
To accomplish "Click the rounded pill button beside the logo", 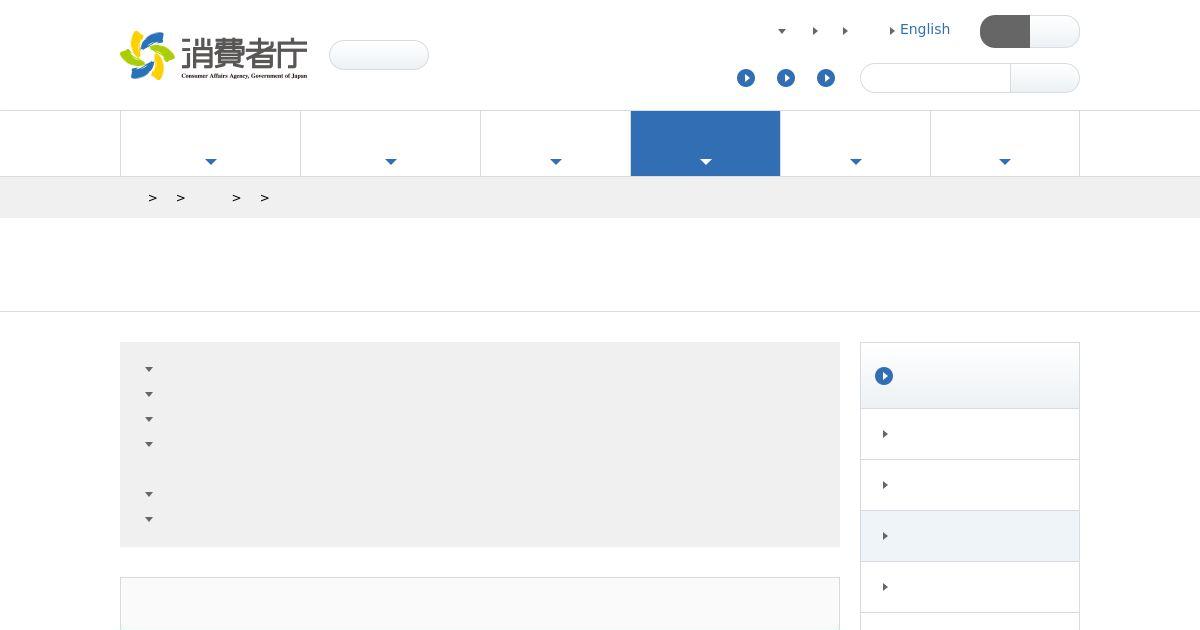I will point(379,55).
